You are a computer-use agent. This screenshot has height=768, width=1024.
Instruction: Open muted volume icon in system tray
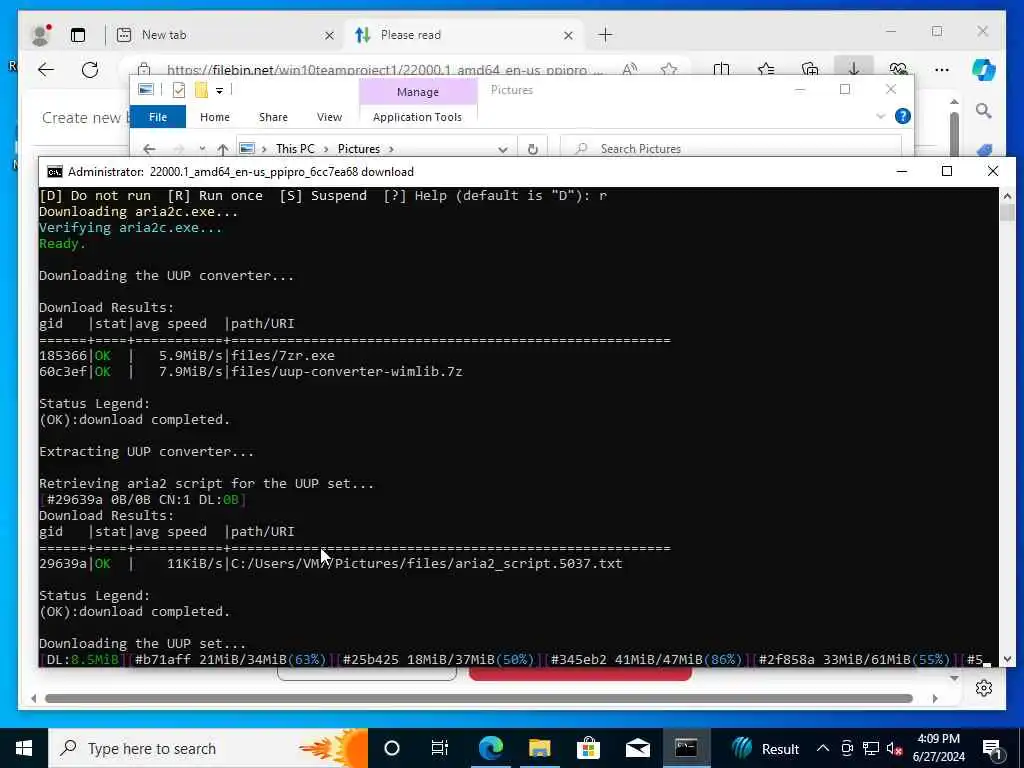pos(894,749)
